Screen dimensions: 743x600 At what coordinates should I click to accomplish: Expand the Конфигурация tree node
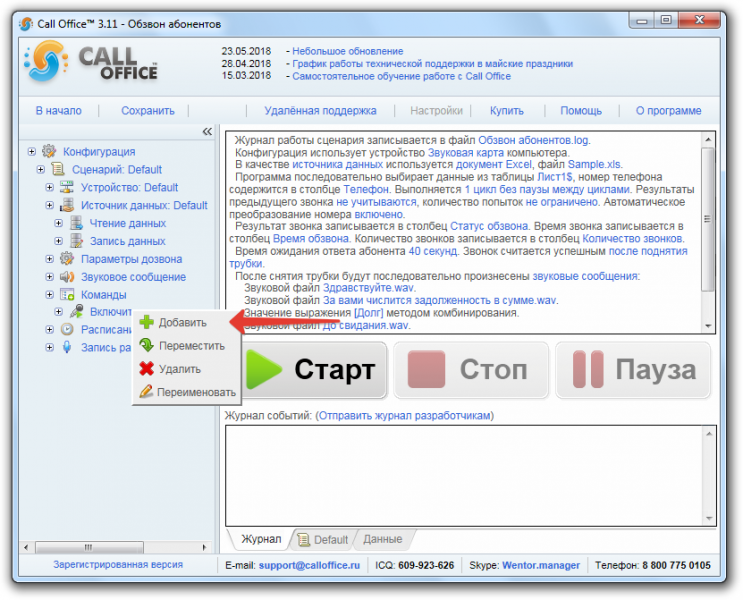[32, 152]
